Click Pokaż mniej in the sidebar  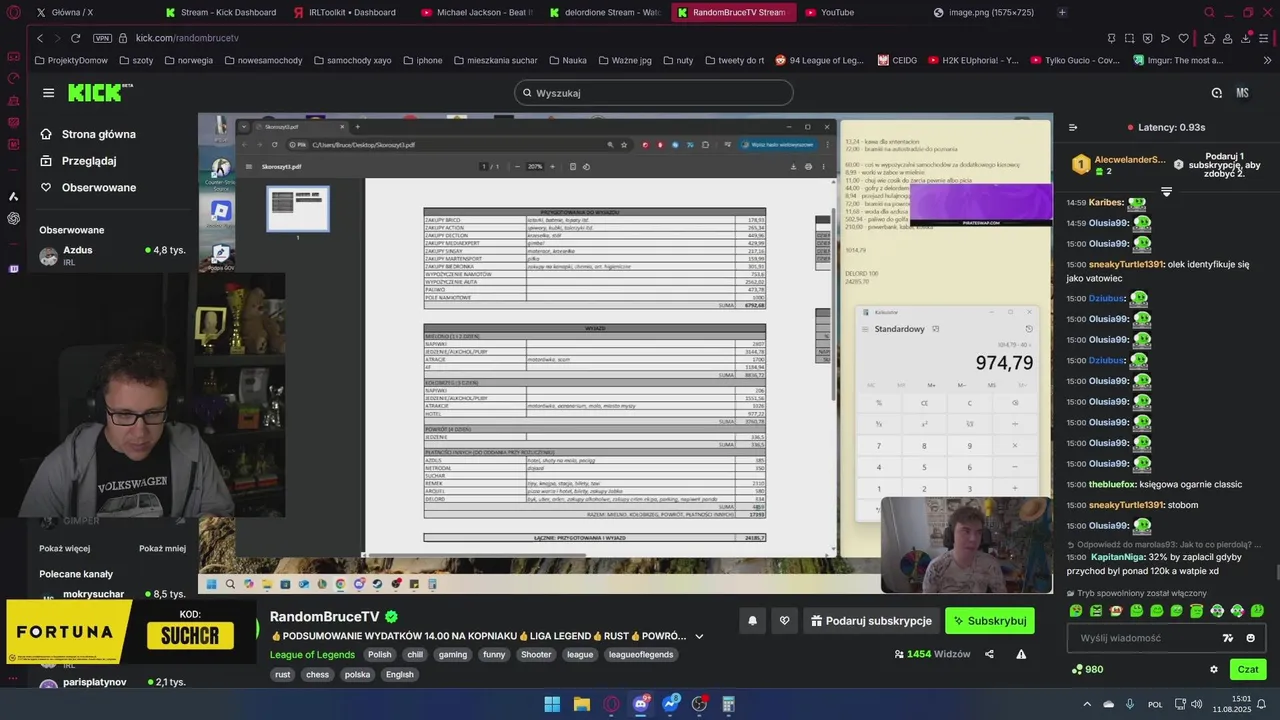click(162, 548)
